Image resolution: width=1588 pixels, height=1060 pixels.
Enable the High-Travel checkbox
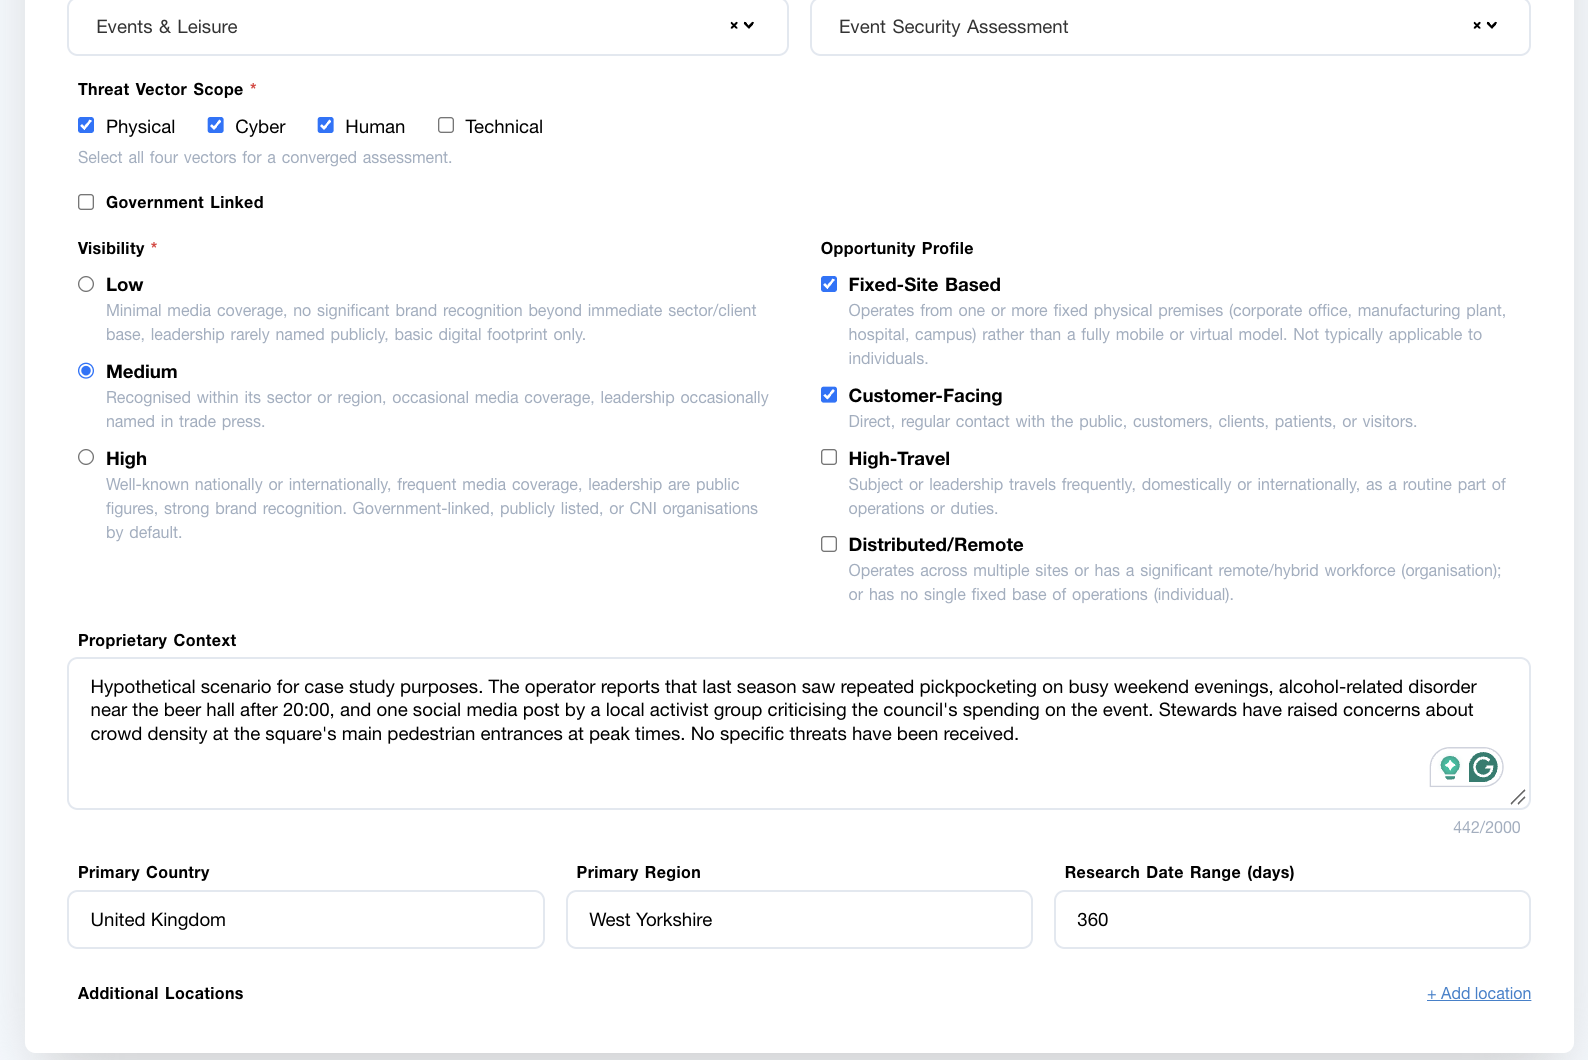tap(829, 457)
